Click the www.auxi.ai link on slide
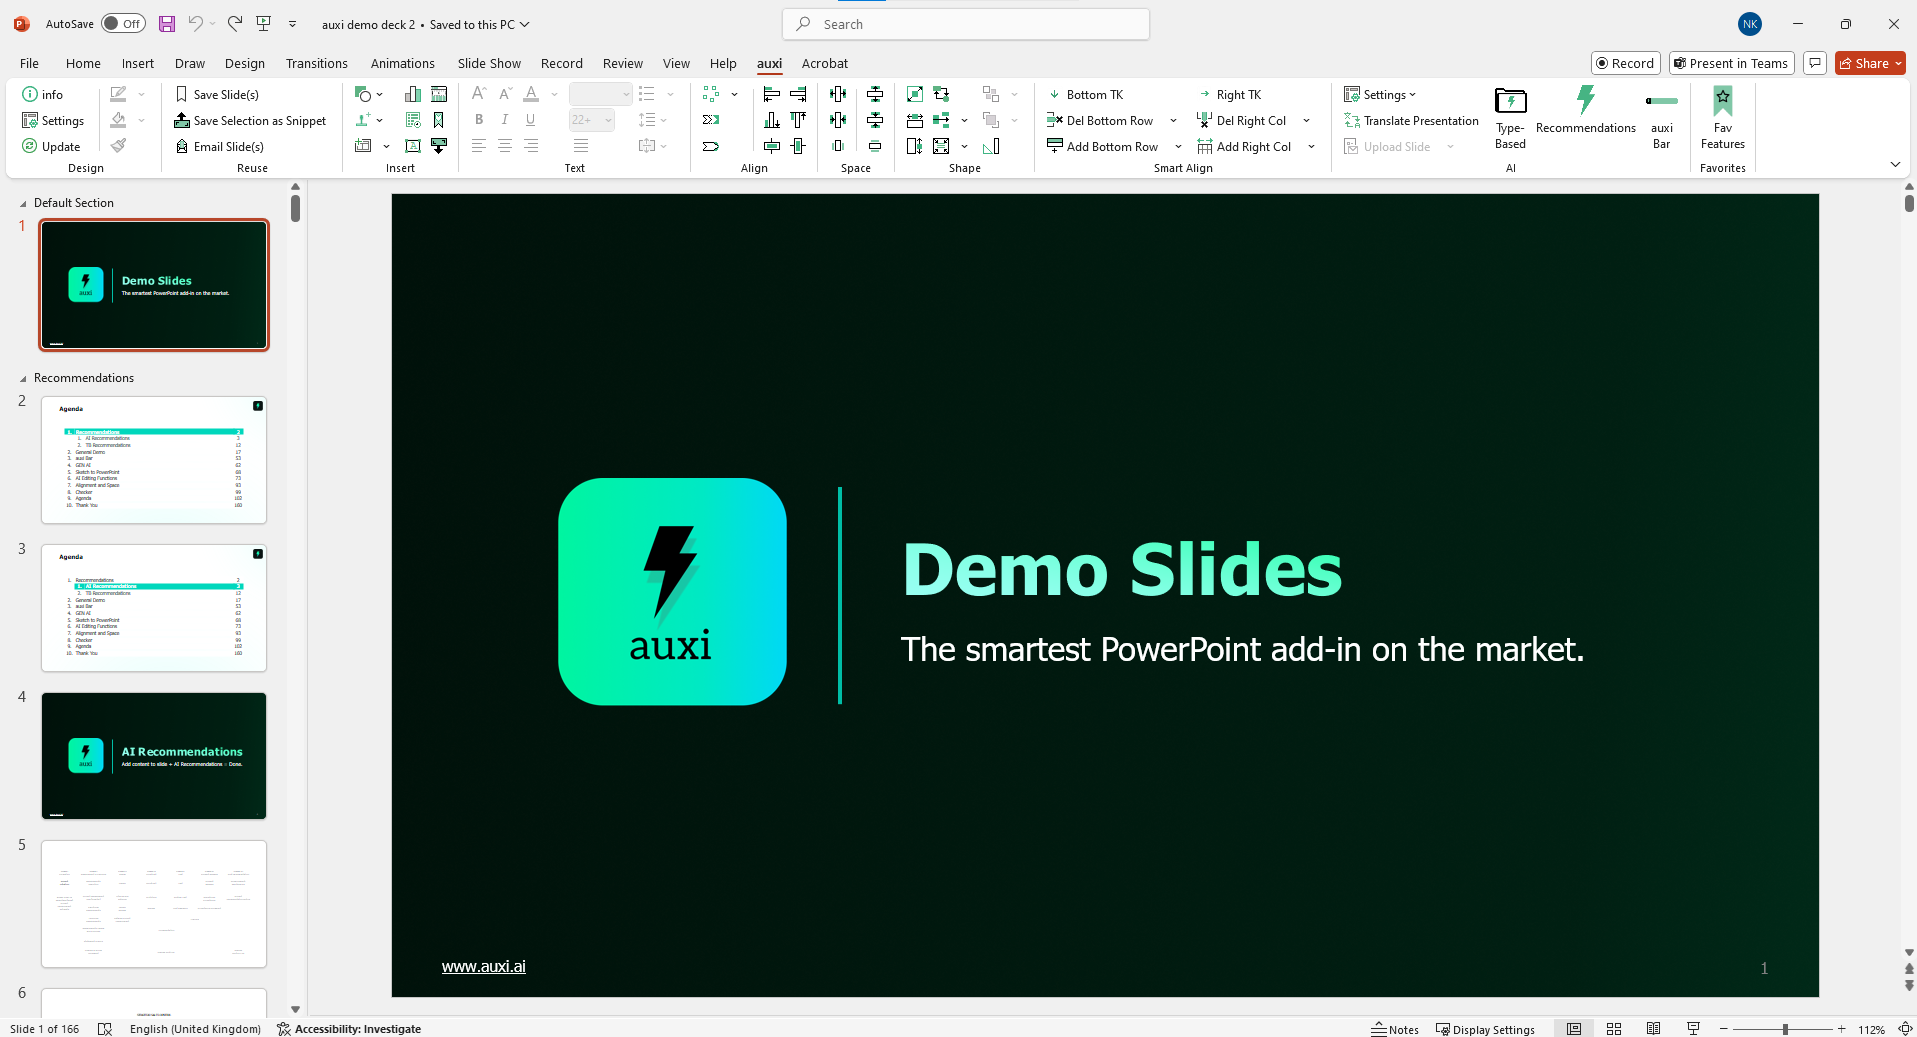The width and height of the screenshot is (1917, 1037). (483, 967)
